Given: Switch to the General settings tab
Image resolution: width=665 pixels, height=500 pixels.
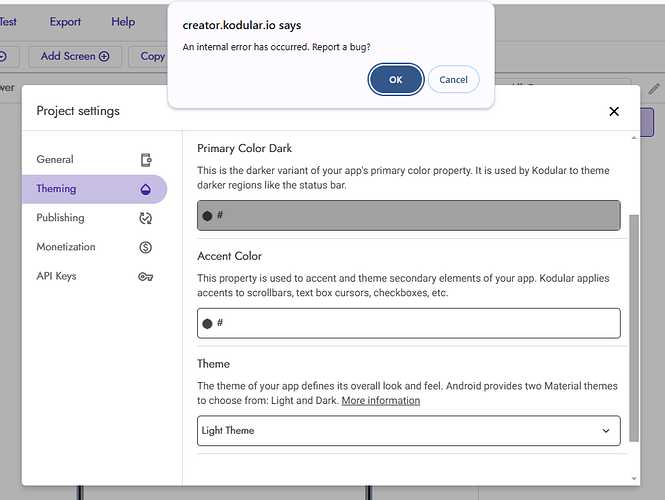Looking at the screenshot, I should pos(55,160).
